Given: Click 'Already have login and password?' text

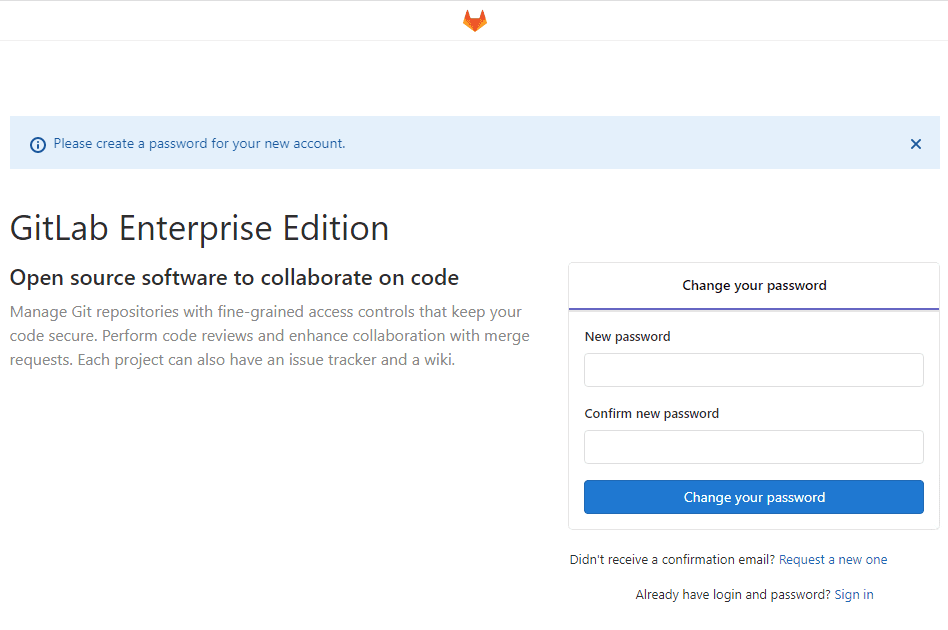Looking at the screenshot, I should click(732, 595).
